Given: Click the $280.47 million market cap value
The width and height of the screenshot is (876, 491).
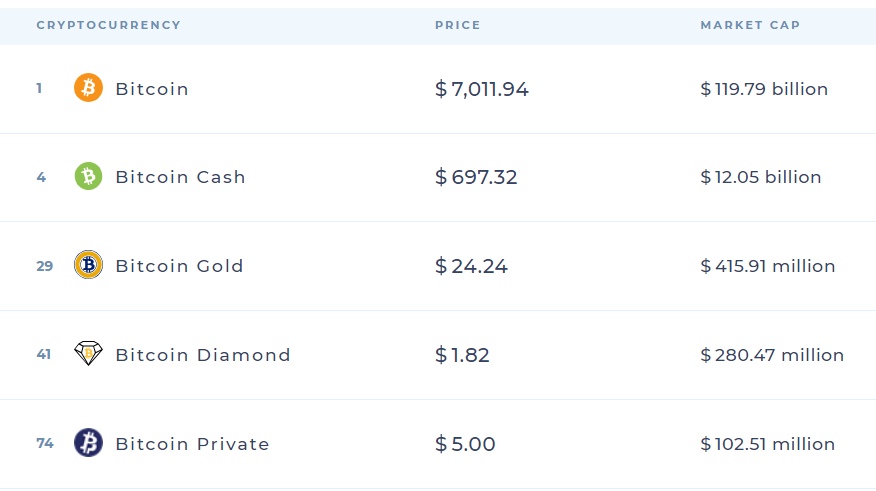Looking at the screenshot, I should pyautogui.click(x=772, y=355).
